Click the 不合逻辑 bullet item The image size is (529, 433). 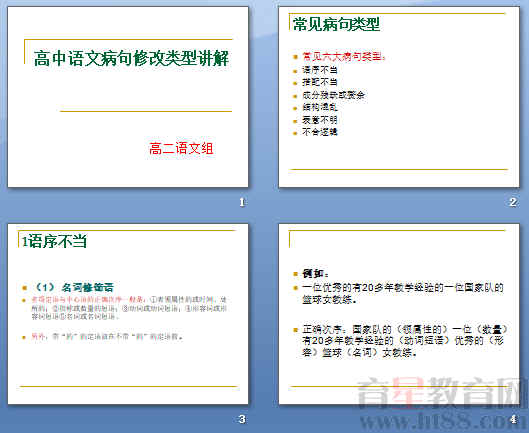click(x=319, y=132)
